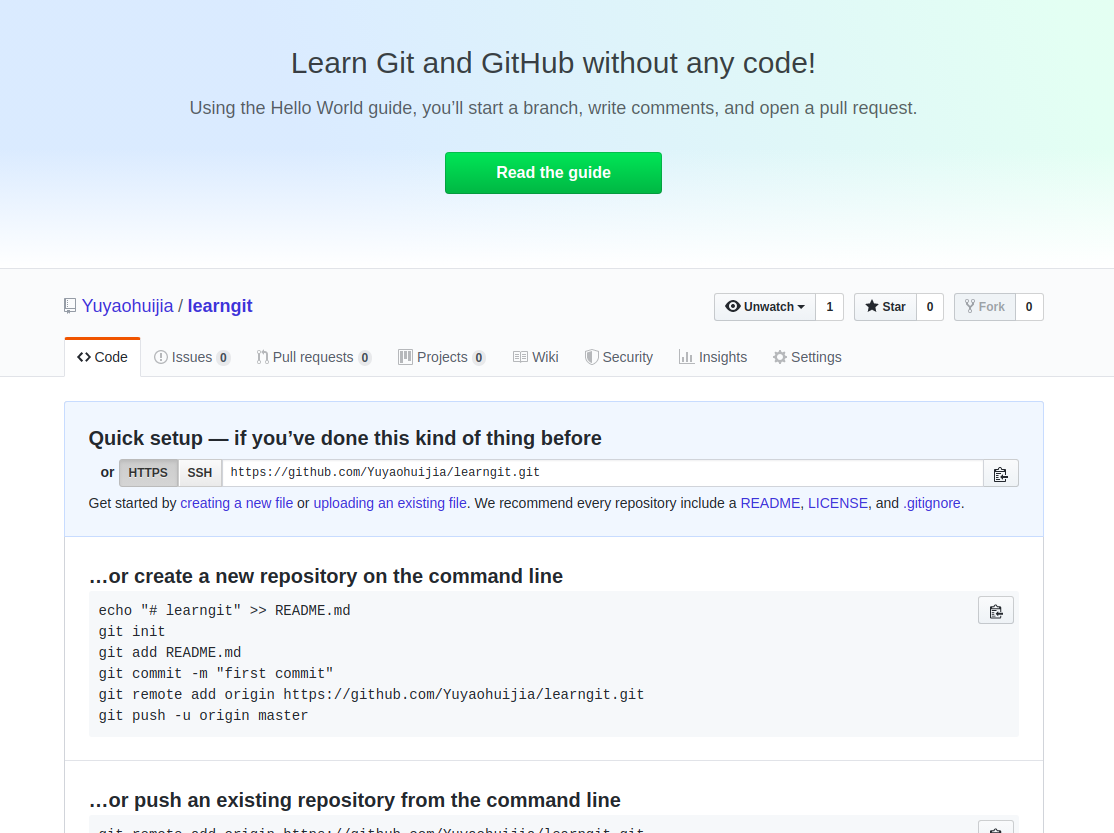Open the Pull requests tab
Screen dimensions: 1114x833
[313, 358]
